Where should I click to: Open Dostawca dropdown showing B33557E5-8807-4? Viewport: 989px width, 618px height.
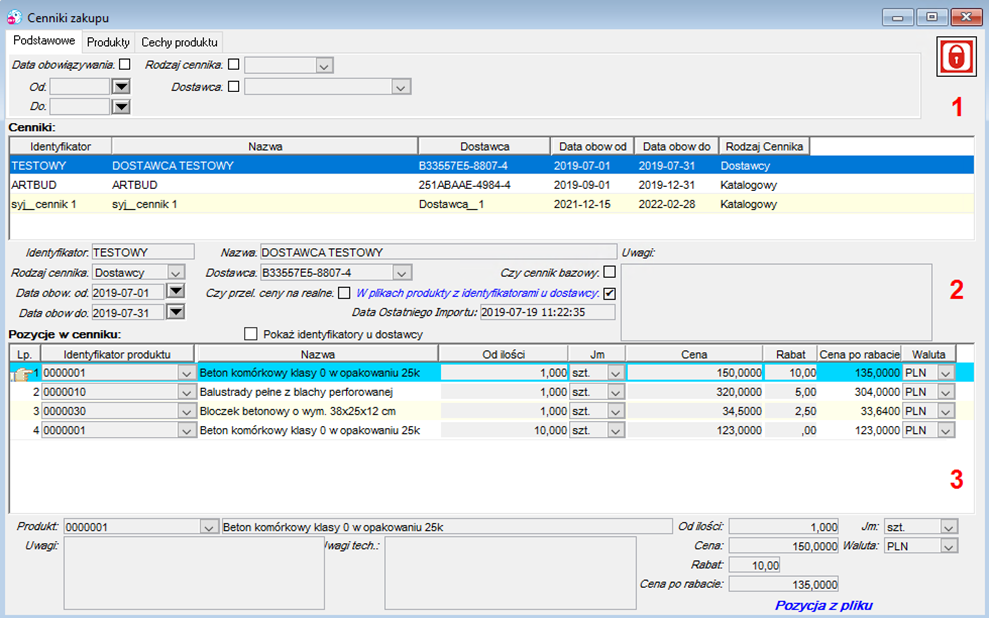[401, 273]
